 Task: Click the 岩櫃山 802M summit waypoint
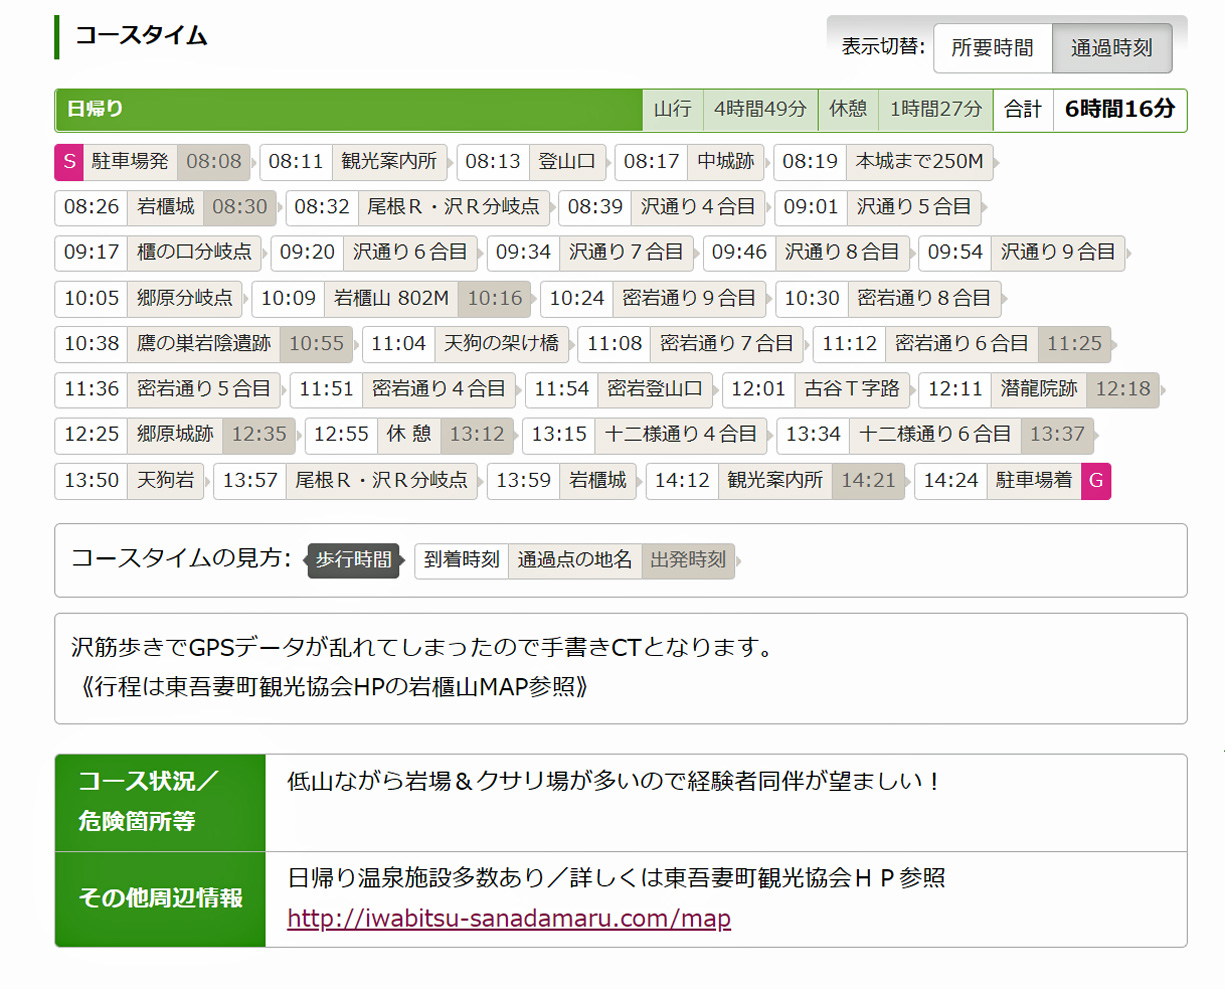pyautogui.click(x=391, y=298)
